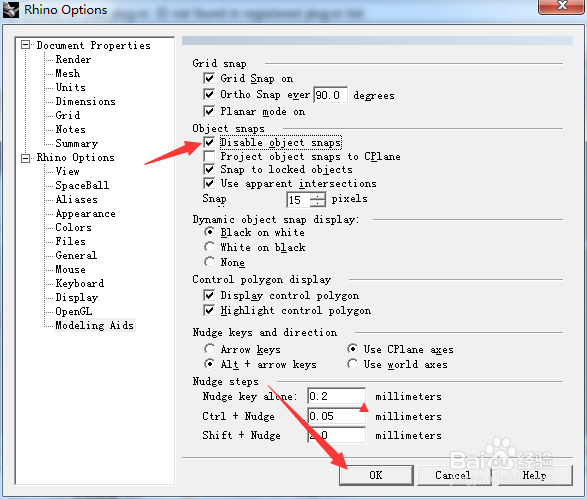Click the Rhino icon in the title bar
This screenshot has width=587, height=499.
tap(10, 9)
